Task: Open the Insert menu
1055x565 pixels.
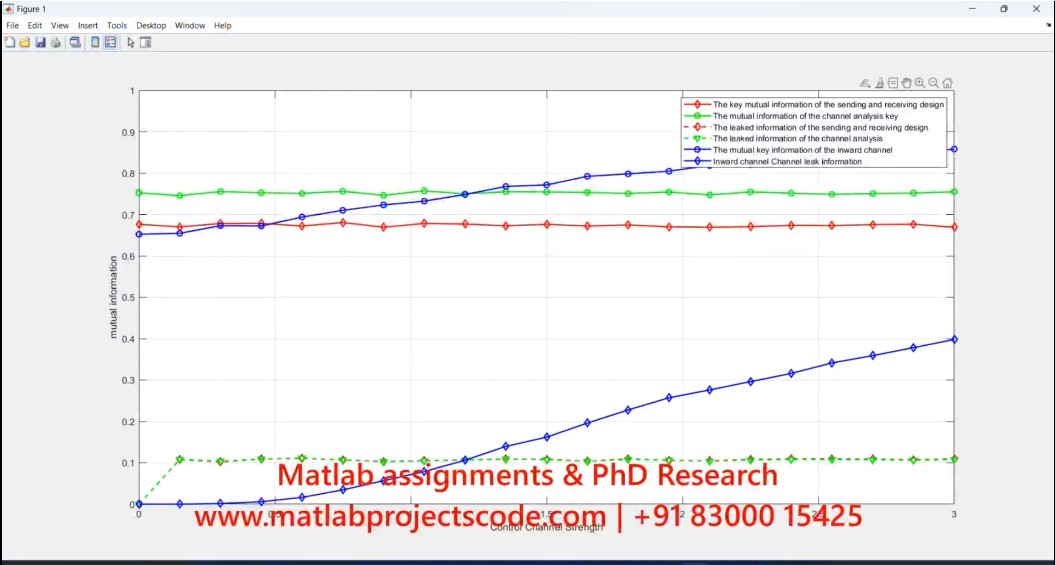Action: click(x=87, y=26)
